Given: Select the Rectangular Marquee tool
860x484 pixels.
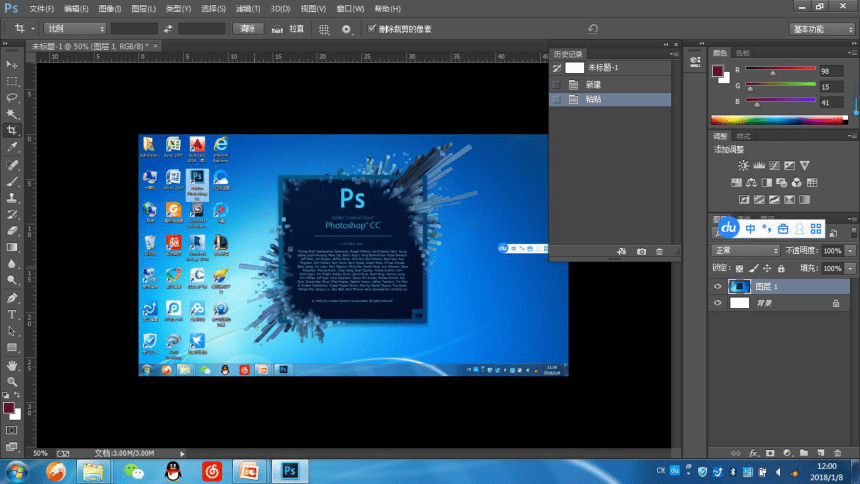Looking at the screenshot, I should pyautogui.click(x=12, y=81).
